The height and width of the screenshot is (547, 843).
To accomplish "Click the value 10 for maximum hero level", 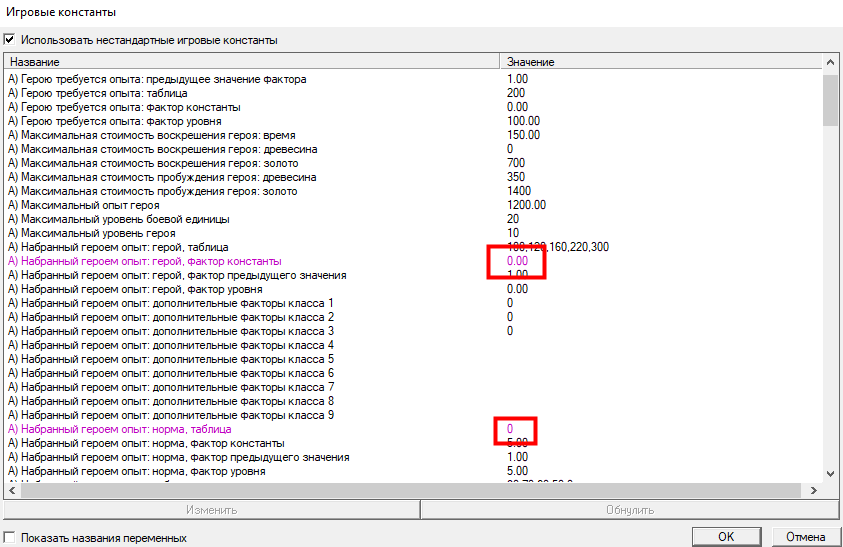I will tap(513, 233).
